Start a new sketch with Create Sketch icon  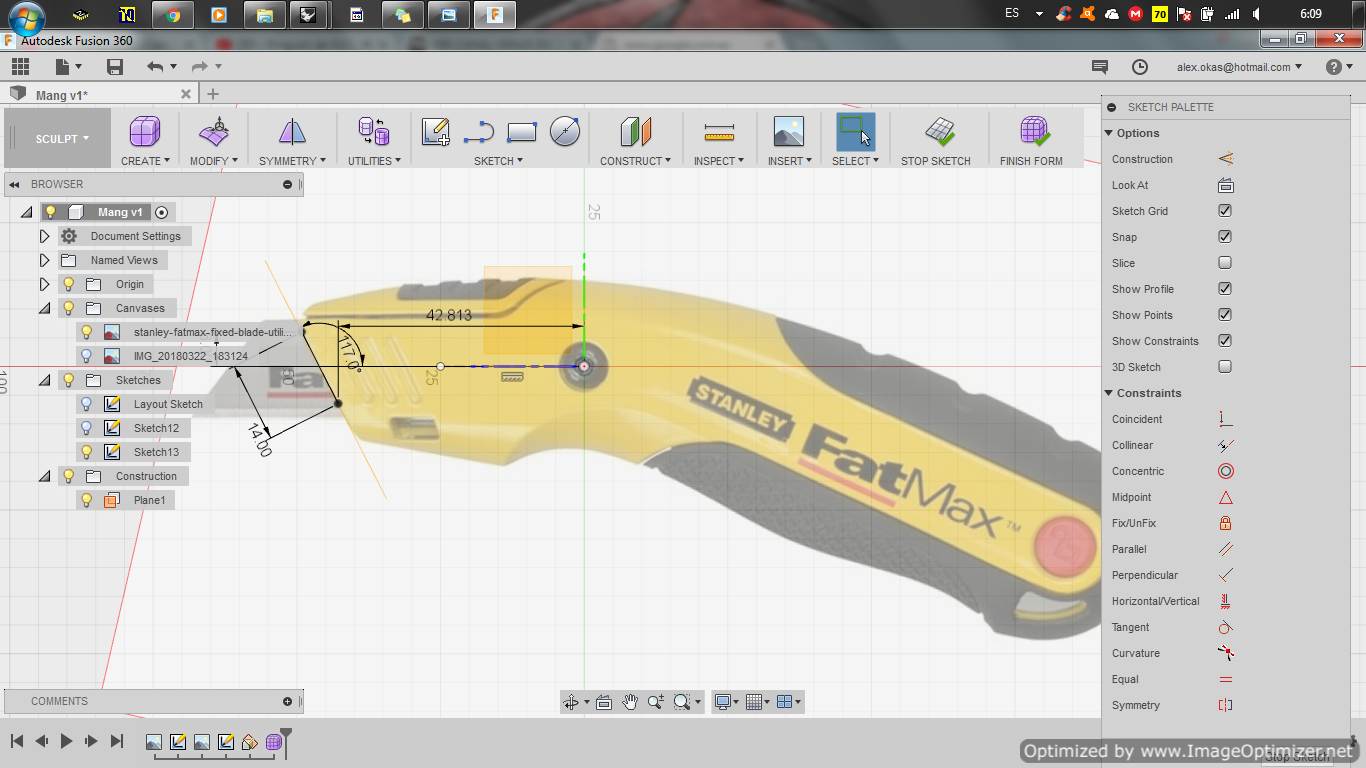(x=436, y=132)
